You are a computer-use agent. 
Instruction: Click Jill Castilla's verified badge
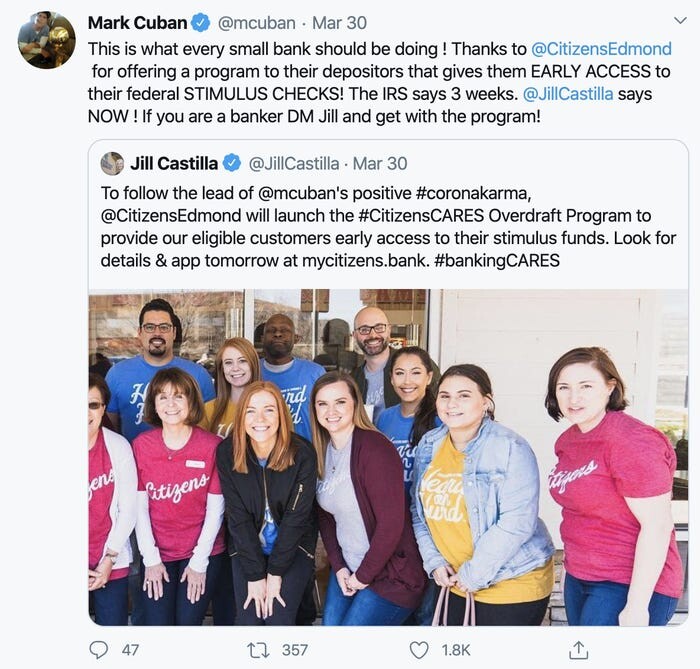coord(231,163)
